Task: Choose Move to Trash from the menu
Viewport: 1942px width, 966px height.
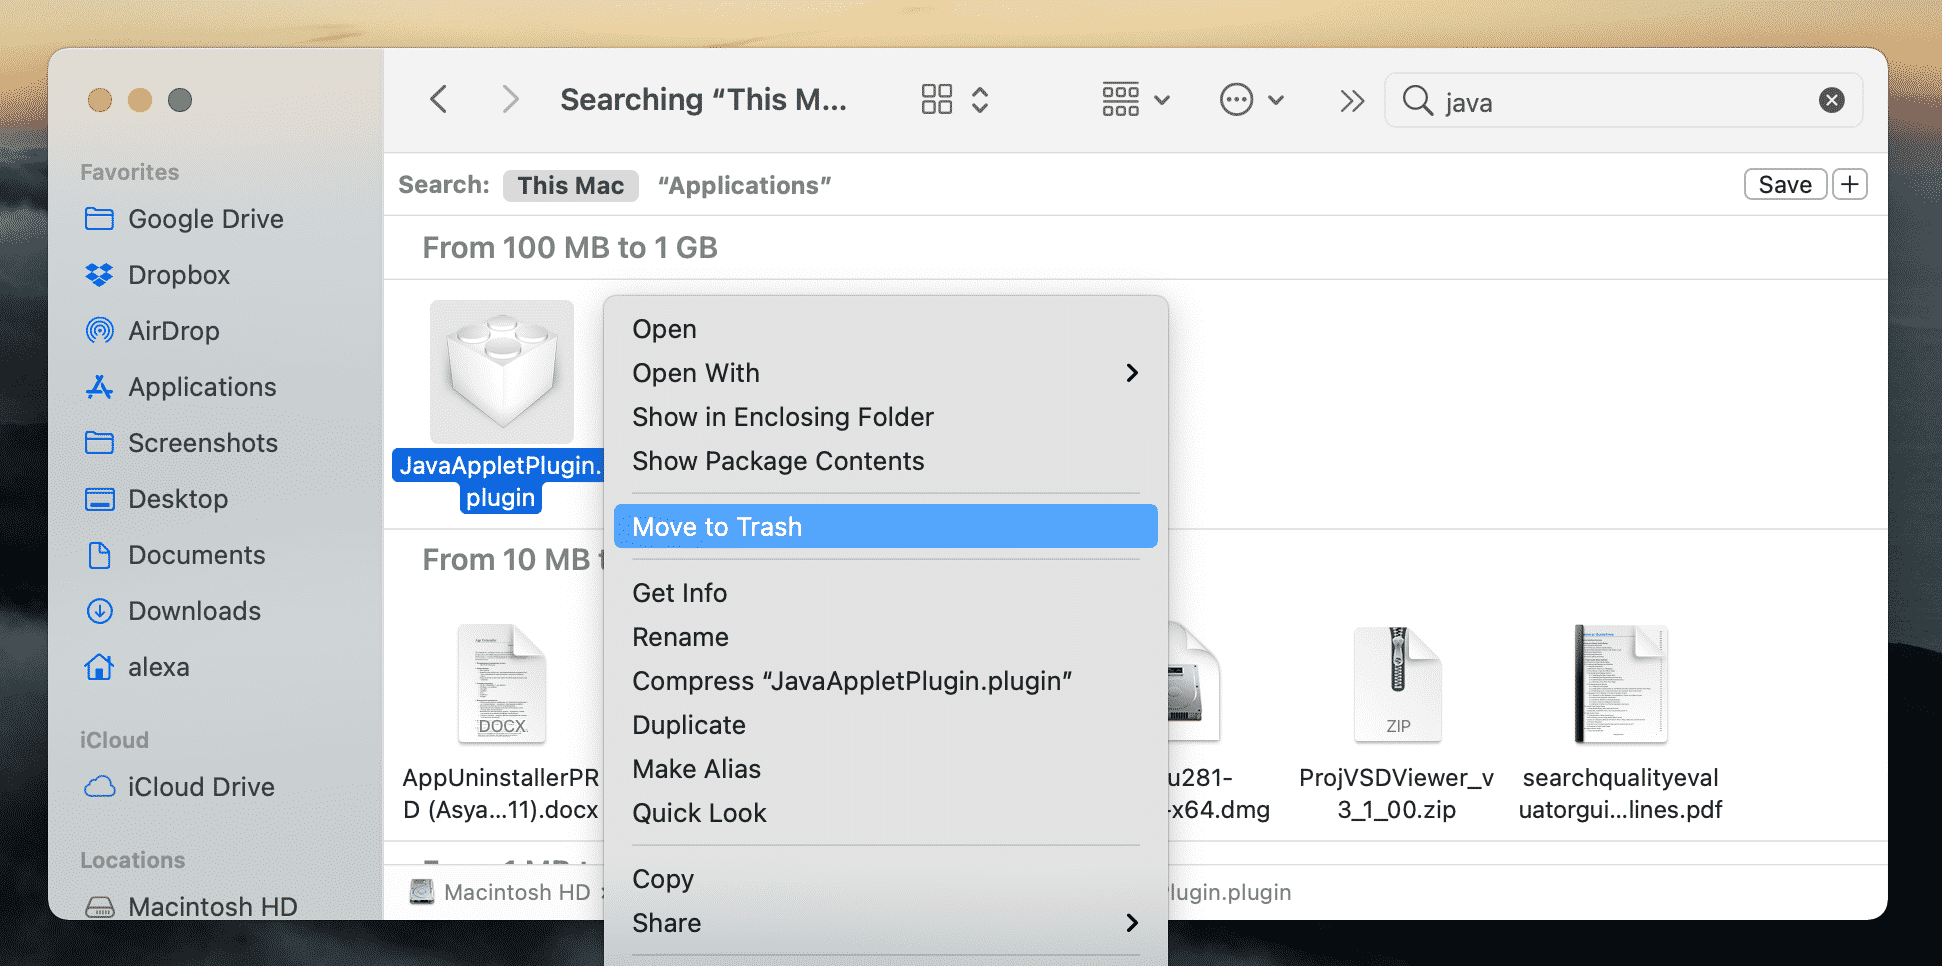Action: click(x=884, y=526)
